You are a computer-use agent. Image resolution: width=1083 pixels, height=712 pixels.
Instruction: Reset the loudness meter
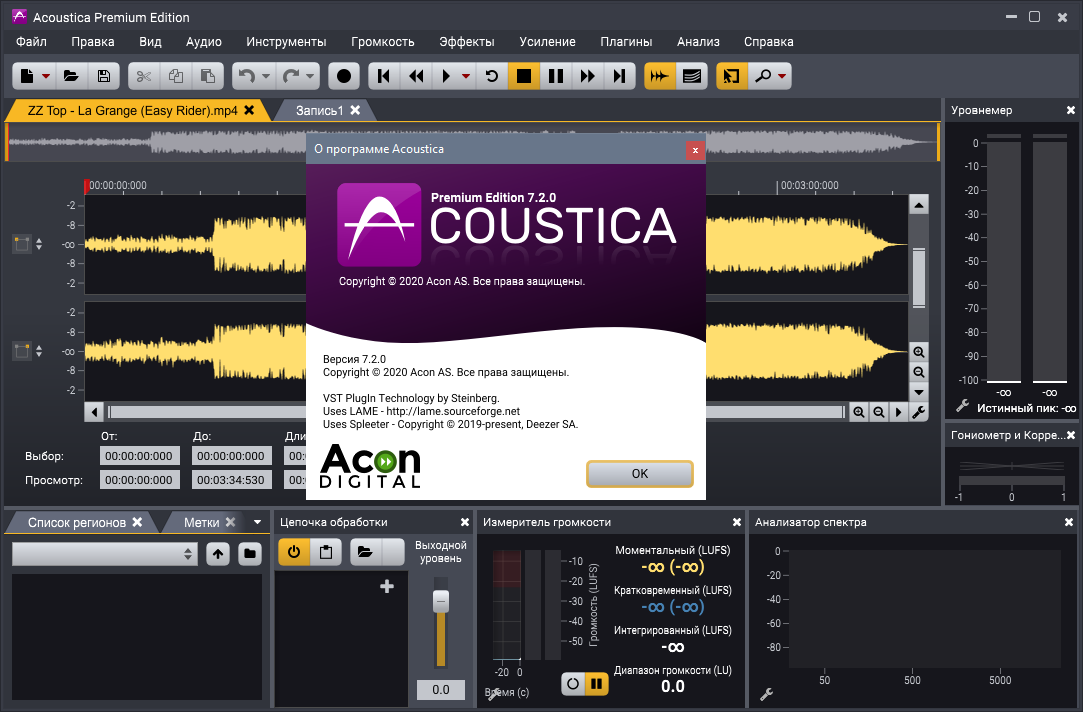[573, 684]
